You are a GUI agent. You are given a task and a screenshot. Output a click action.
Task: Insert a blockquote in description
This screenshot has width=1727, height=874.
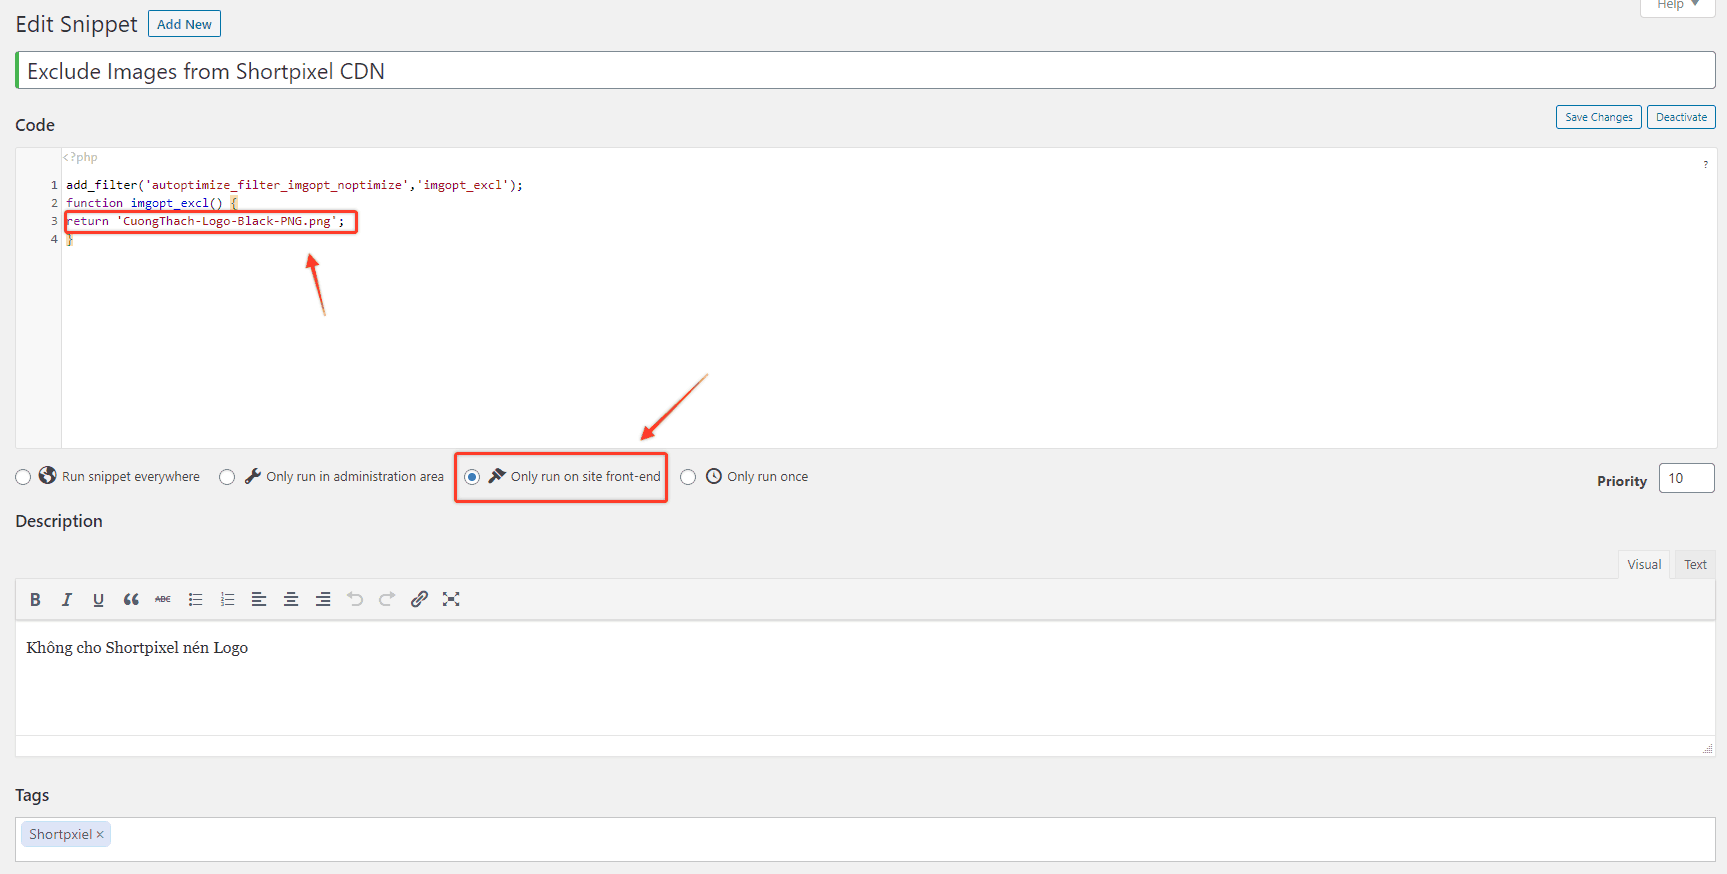point(131,599)
